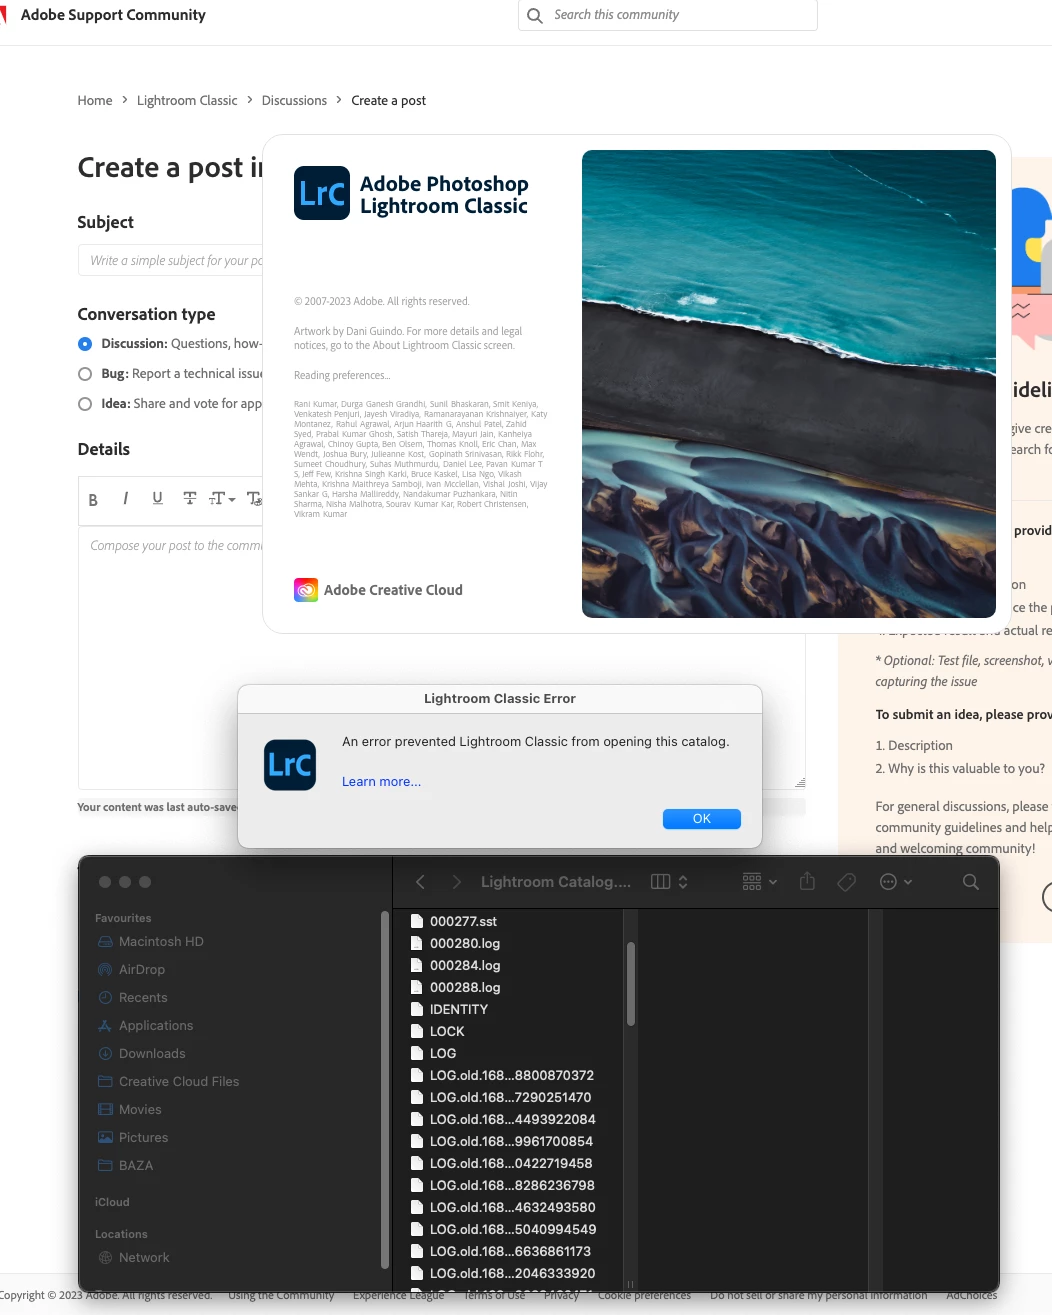Click the Creative Cloud Files folder icon
1052x1315 pixels.
(105, 1082)
